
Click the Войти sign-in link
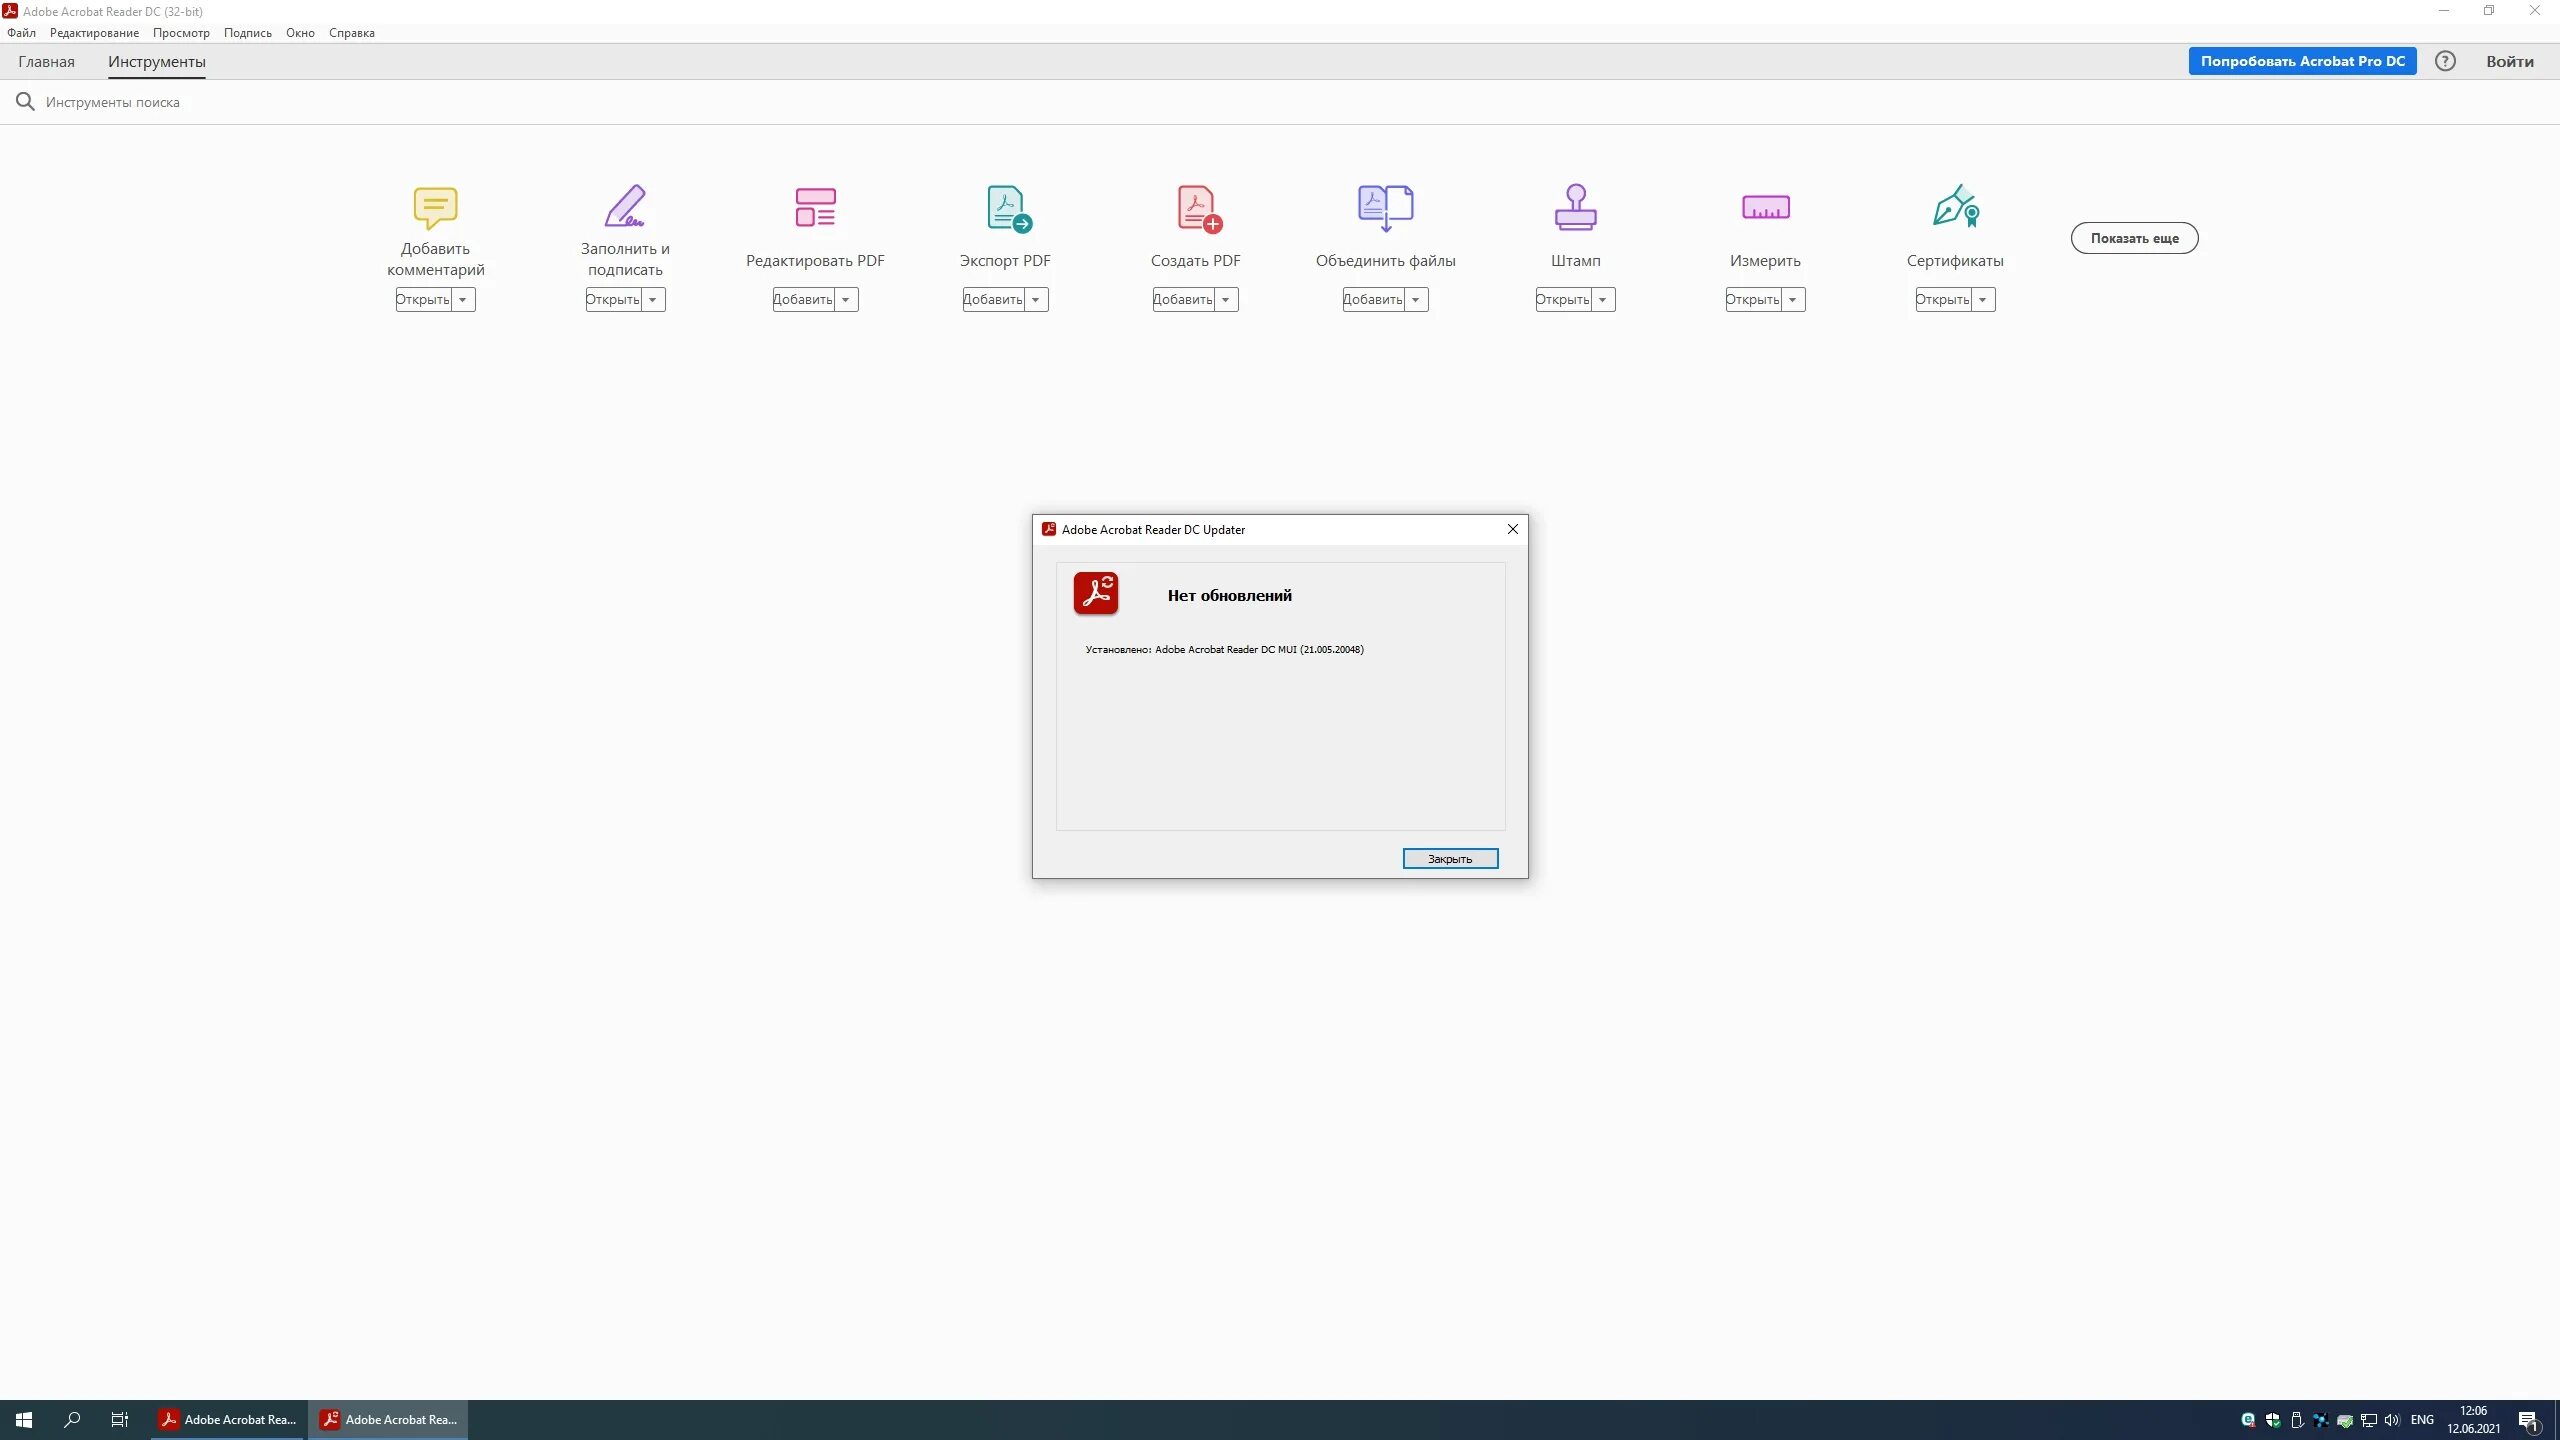coord(2510,62)
